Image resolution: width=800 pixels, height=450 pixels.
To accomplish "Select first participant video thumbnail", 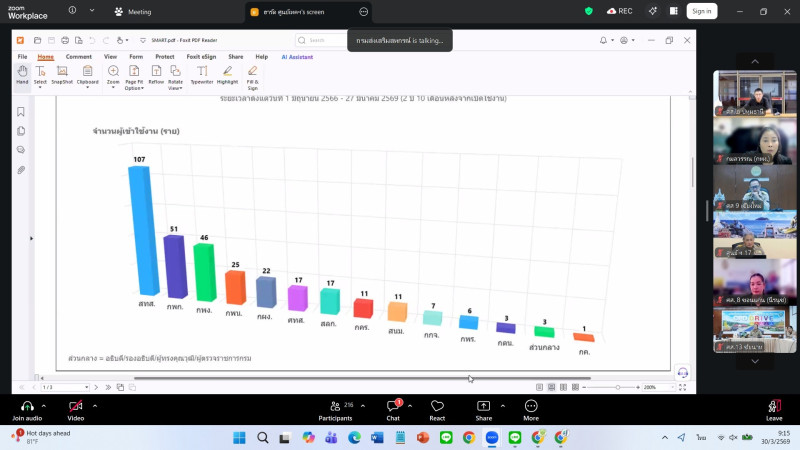I will coord(755,95).
